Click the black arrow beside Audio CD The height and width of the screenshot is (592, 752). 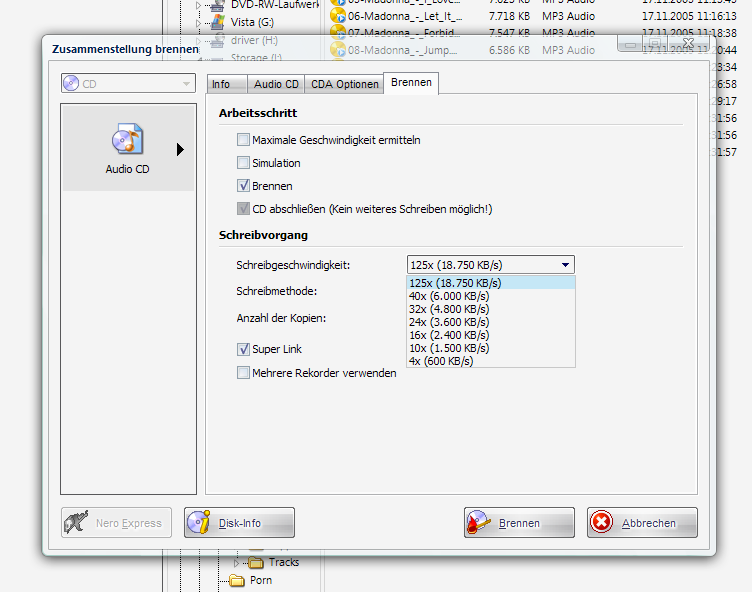coord(180,150)
